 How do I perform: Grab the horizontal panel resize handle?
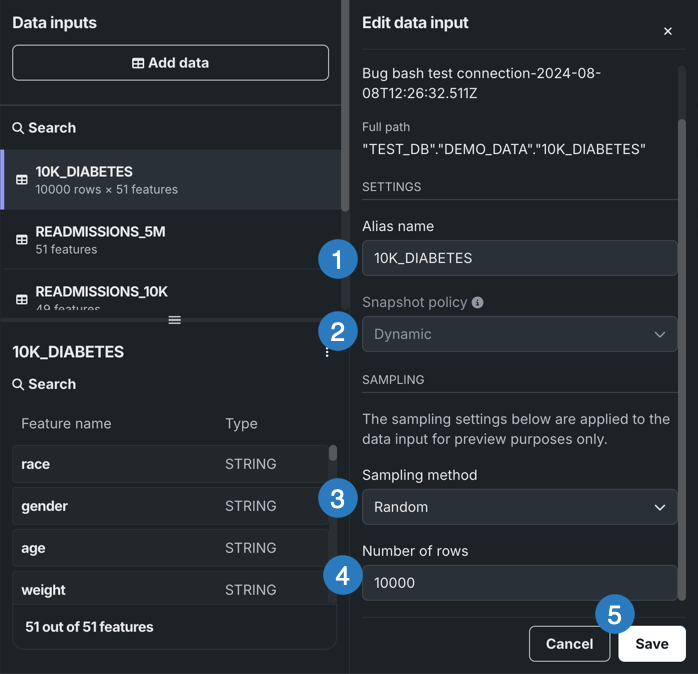(174, 320)
